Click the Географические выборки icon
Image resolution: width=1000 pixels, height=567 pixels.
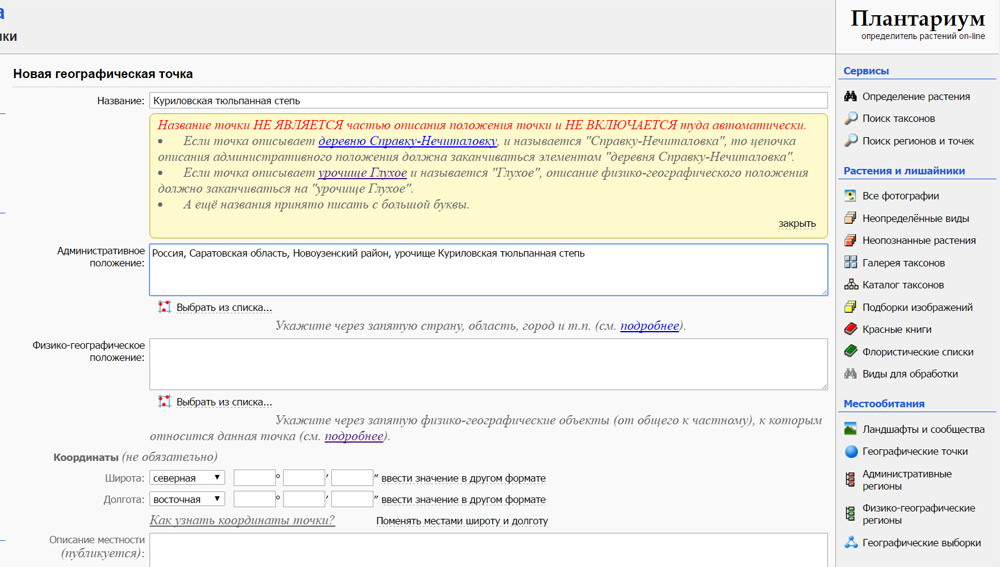851,543
